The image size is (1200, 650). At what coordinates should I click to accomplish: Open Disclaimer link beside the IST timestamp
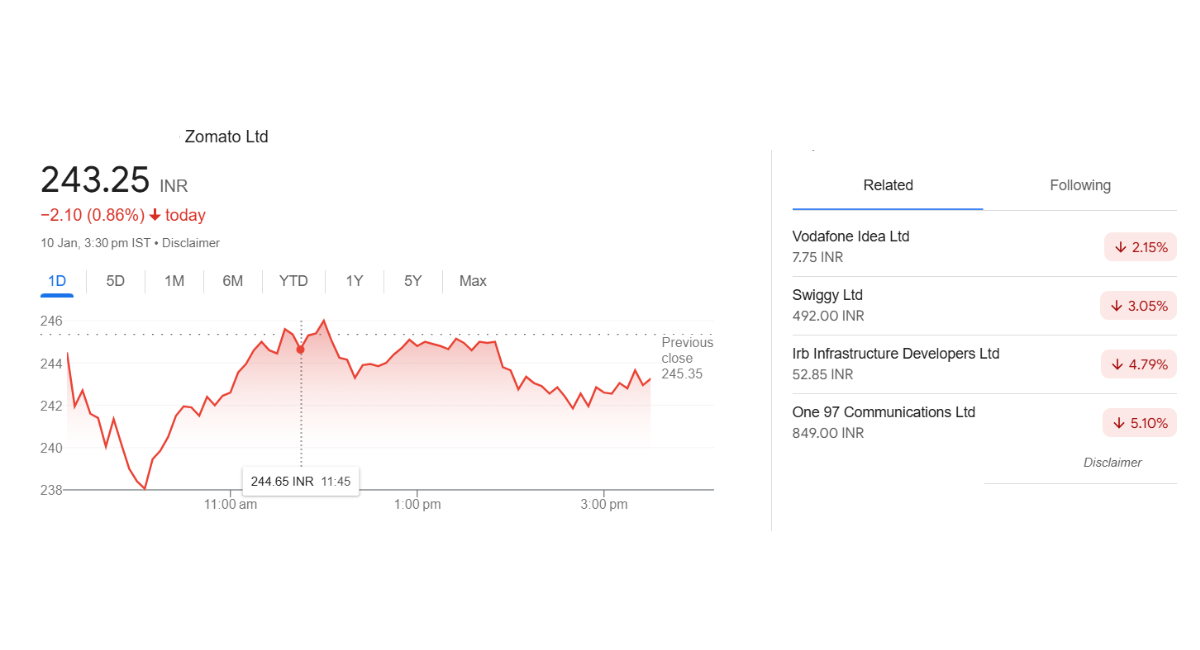coord(191,243)
